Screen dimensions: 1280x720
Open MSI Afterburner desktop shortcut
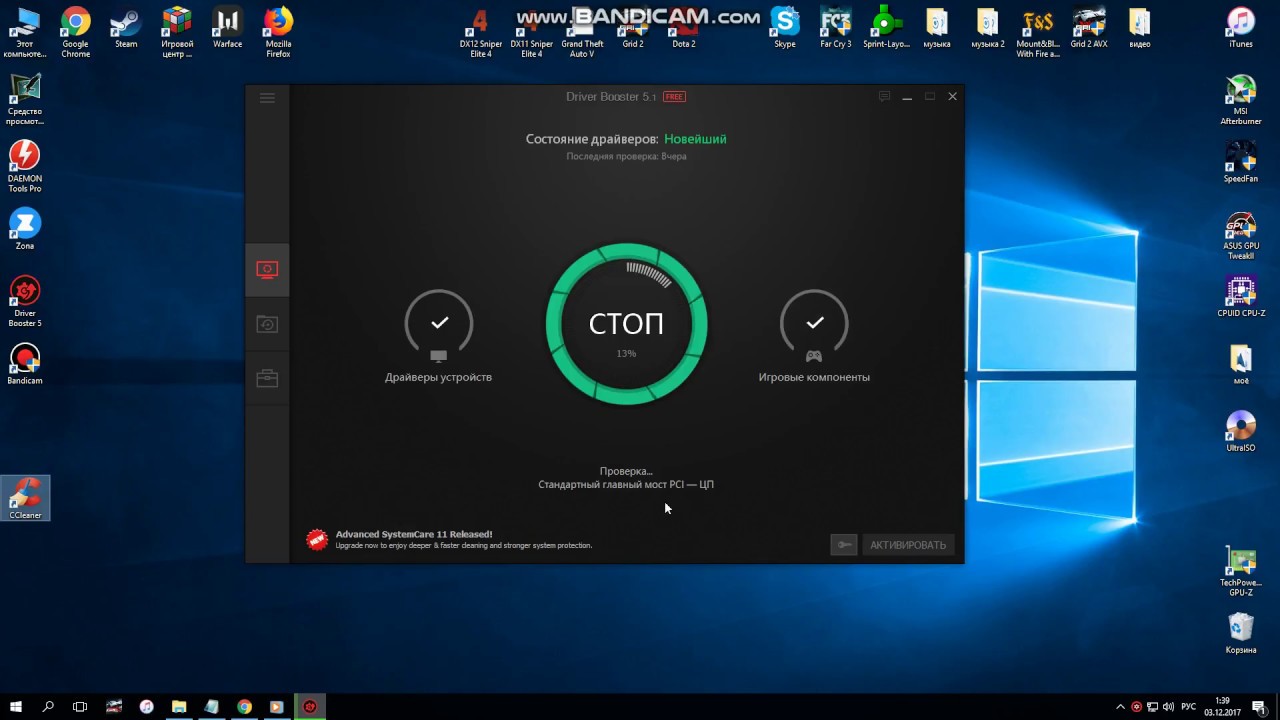click(1241, 99)
